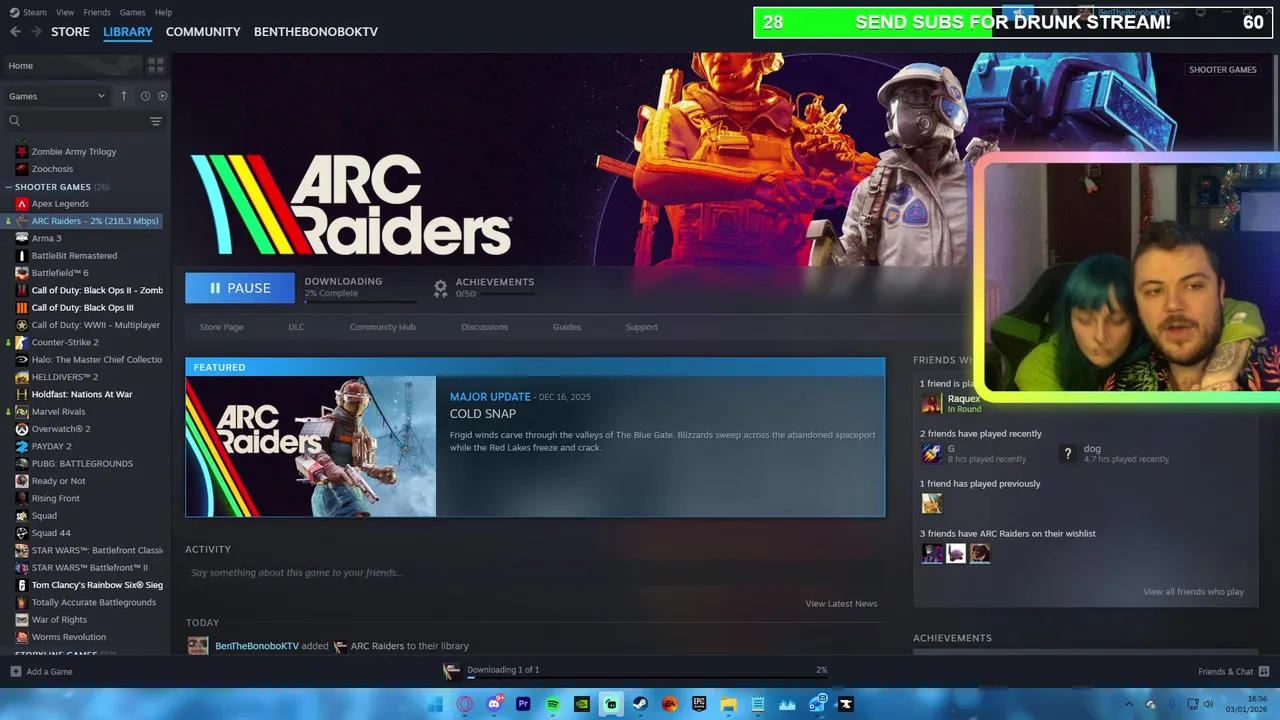Viewport: 1280px width, 720px height.
Task: Switch to the COMMUNITY tab
Action: pos(203,32)
